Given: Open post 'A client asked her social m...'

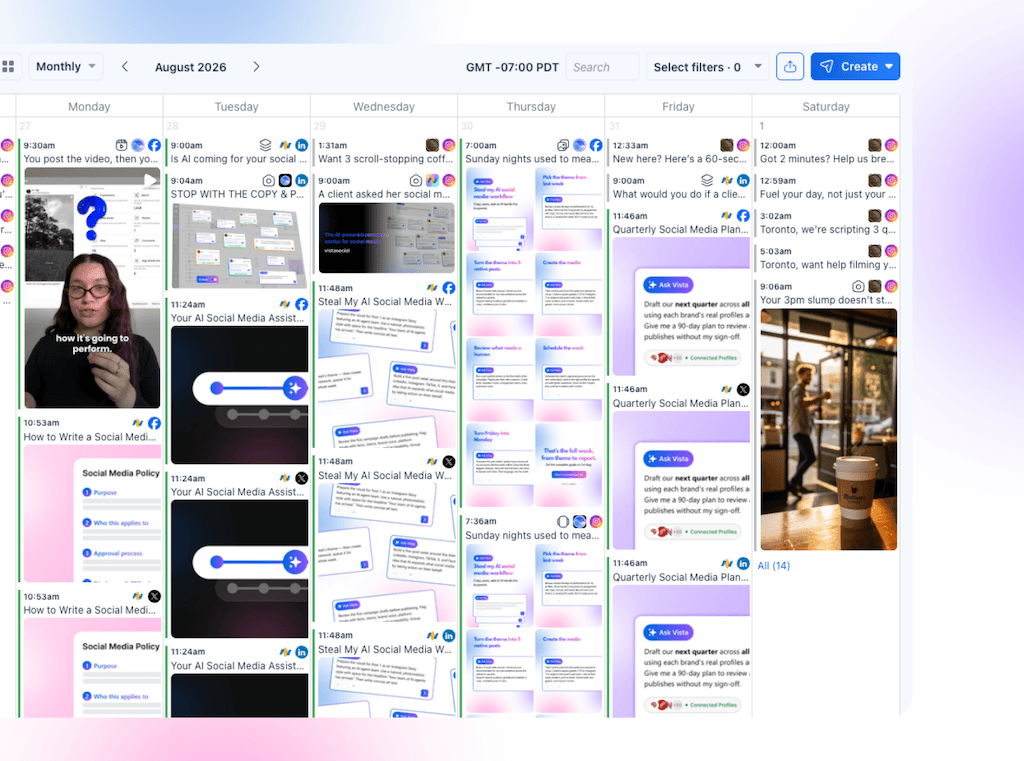Looking at the screenshot, I should [384, 194].
